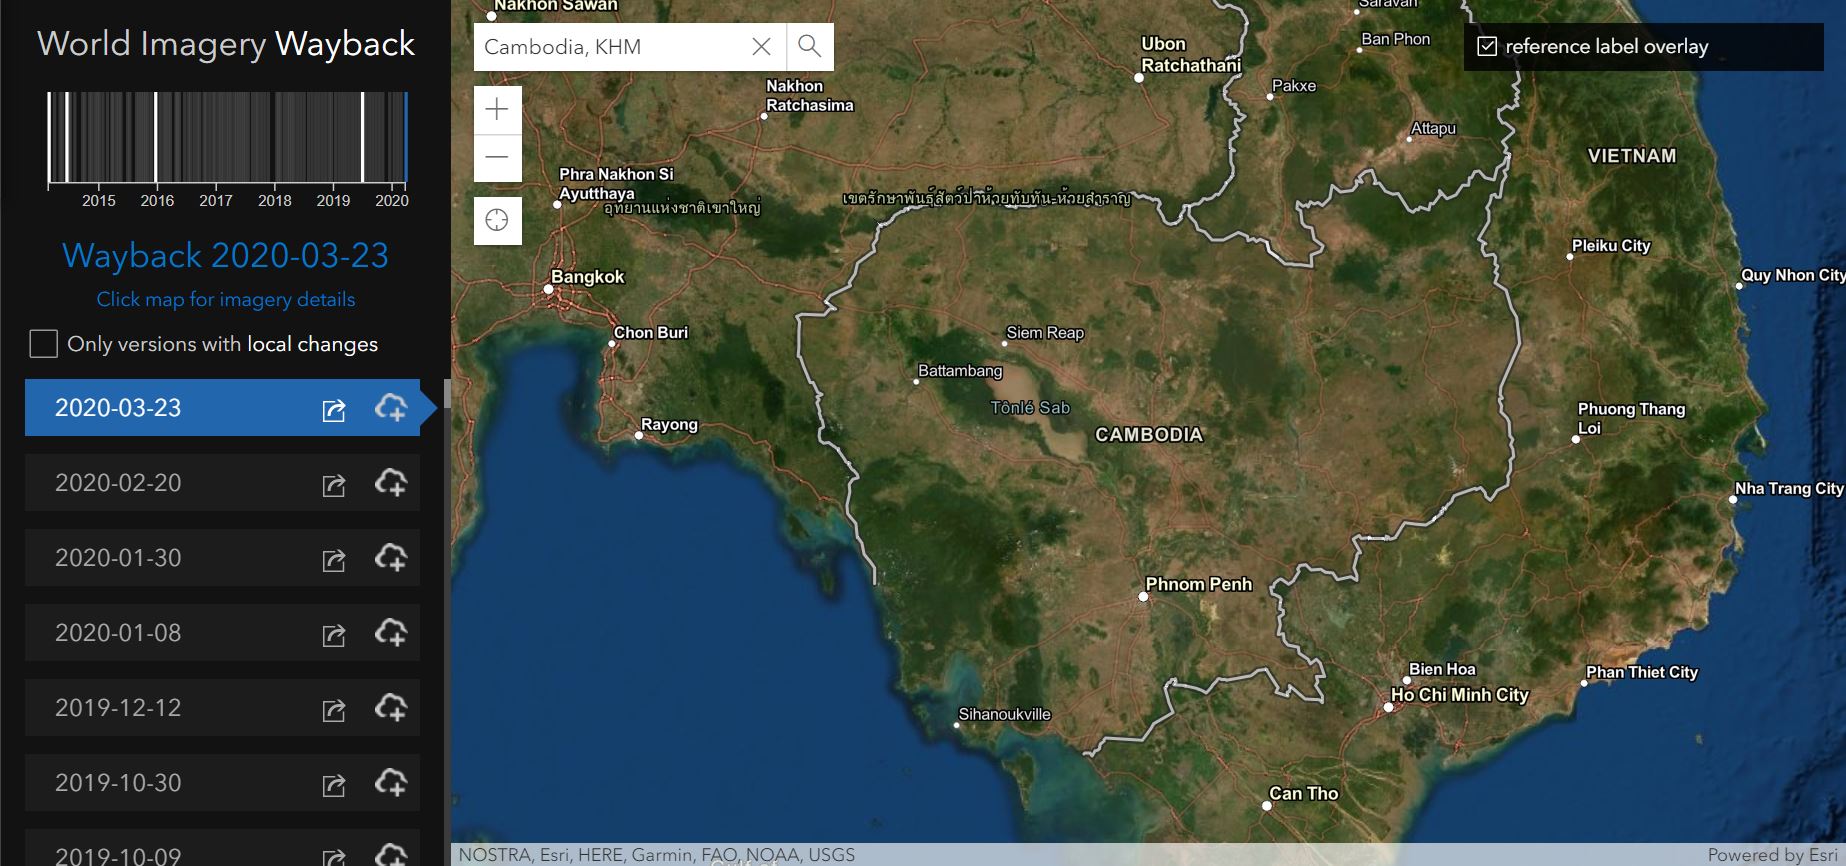
Task: Click the World Imagery Wayback title
Action: click(226, 44)
